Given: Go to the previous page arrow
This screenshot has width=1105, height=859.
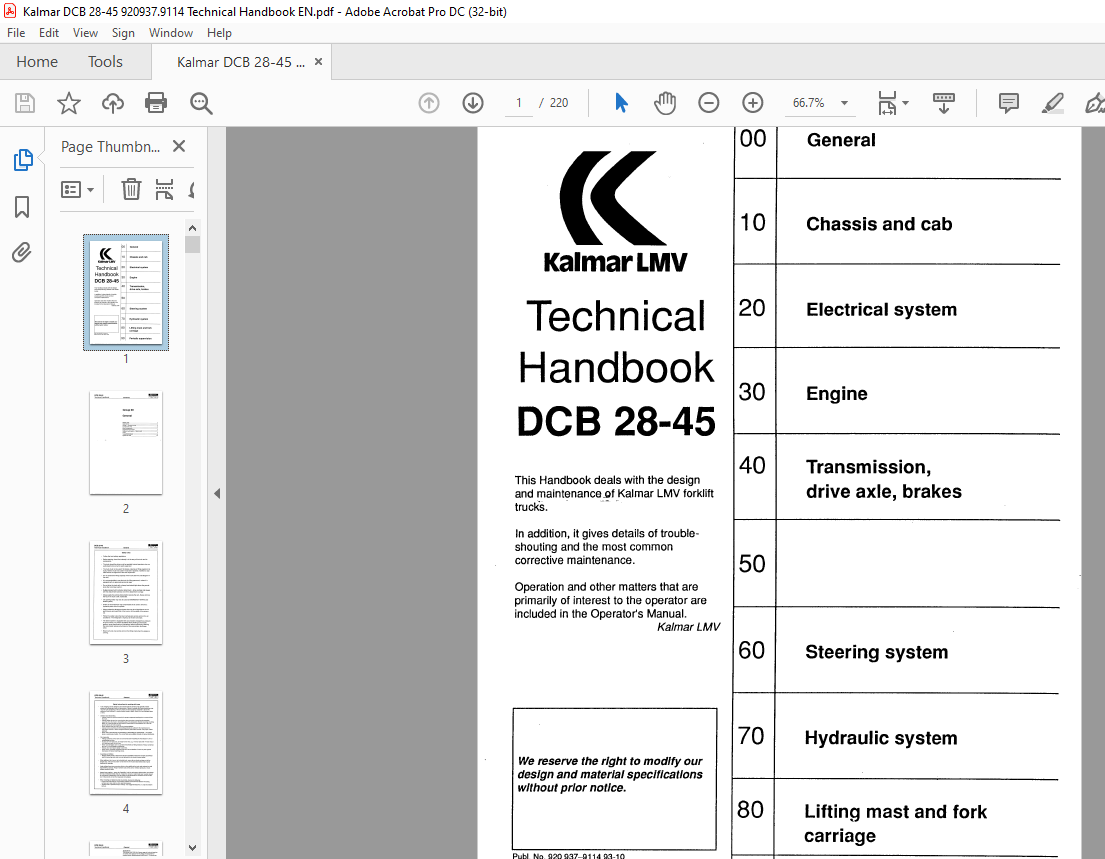Looking at the screenshot, I should tap(428, 103).
